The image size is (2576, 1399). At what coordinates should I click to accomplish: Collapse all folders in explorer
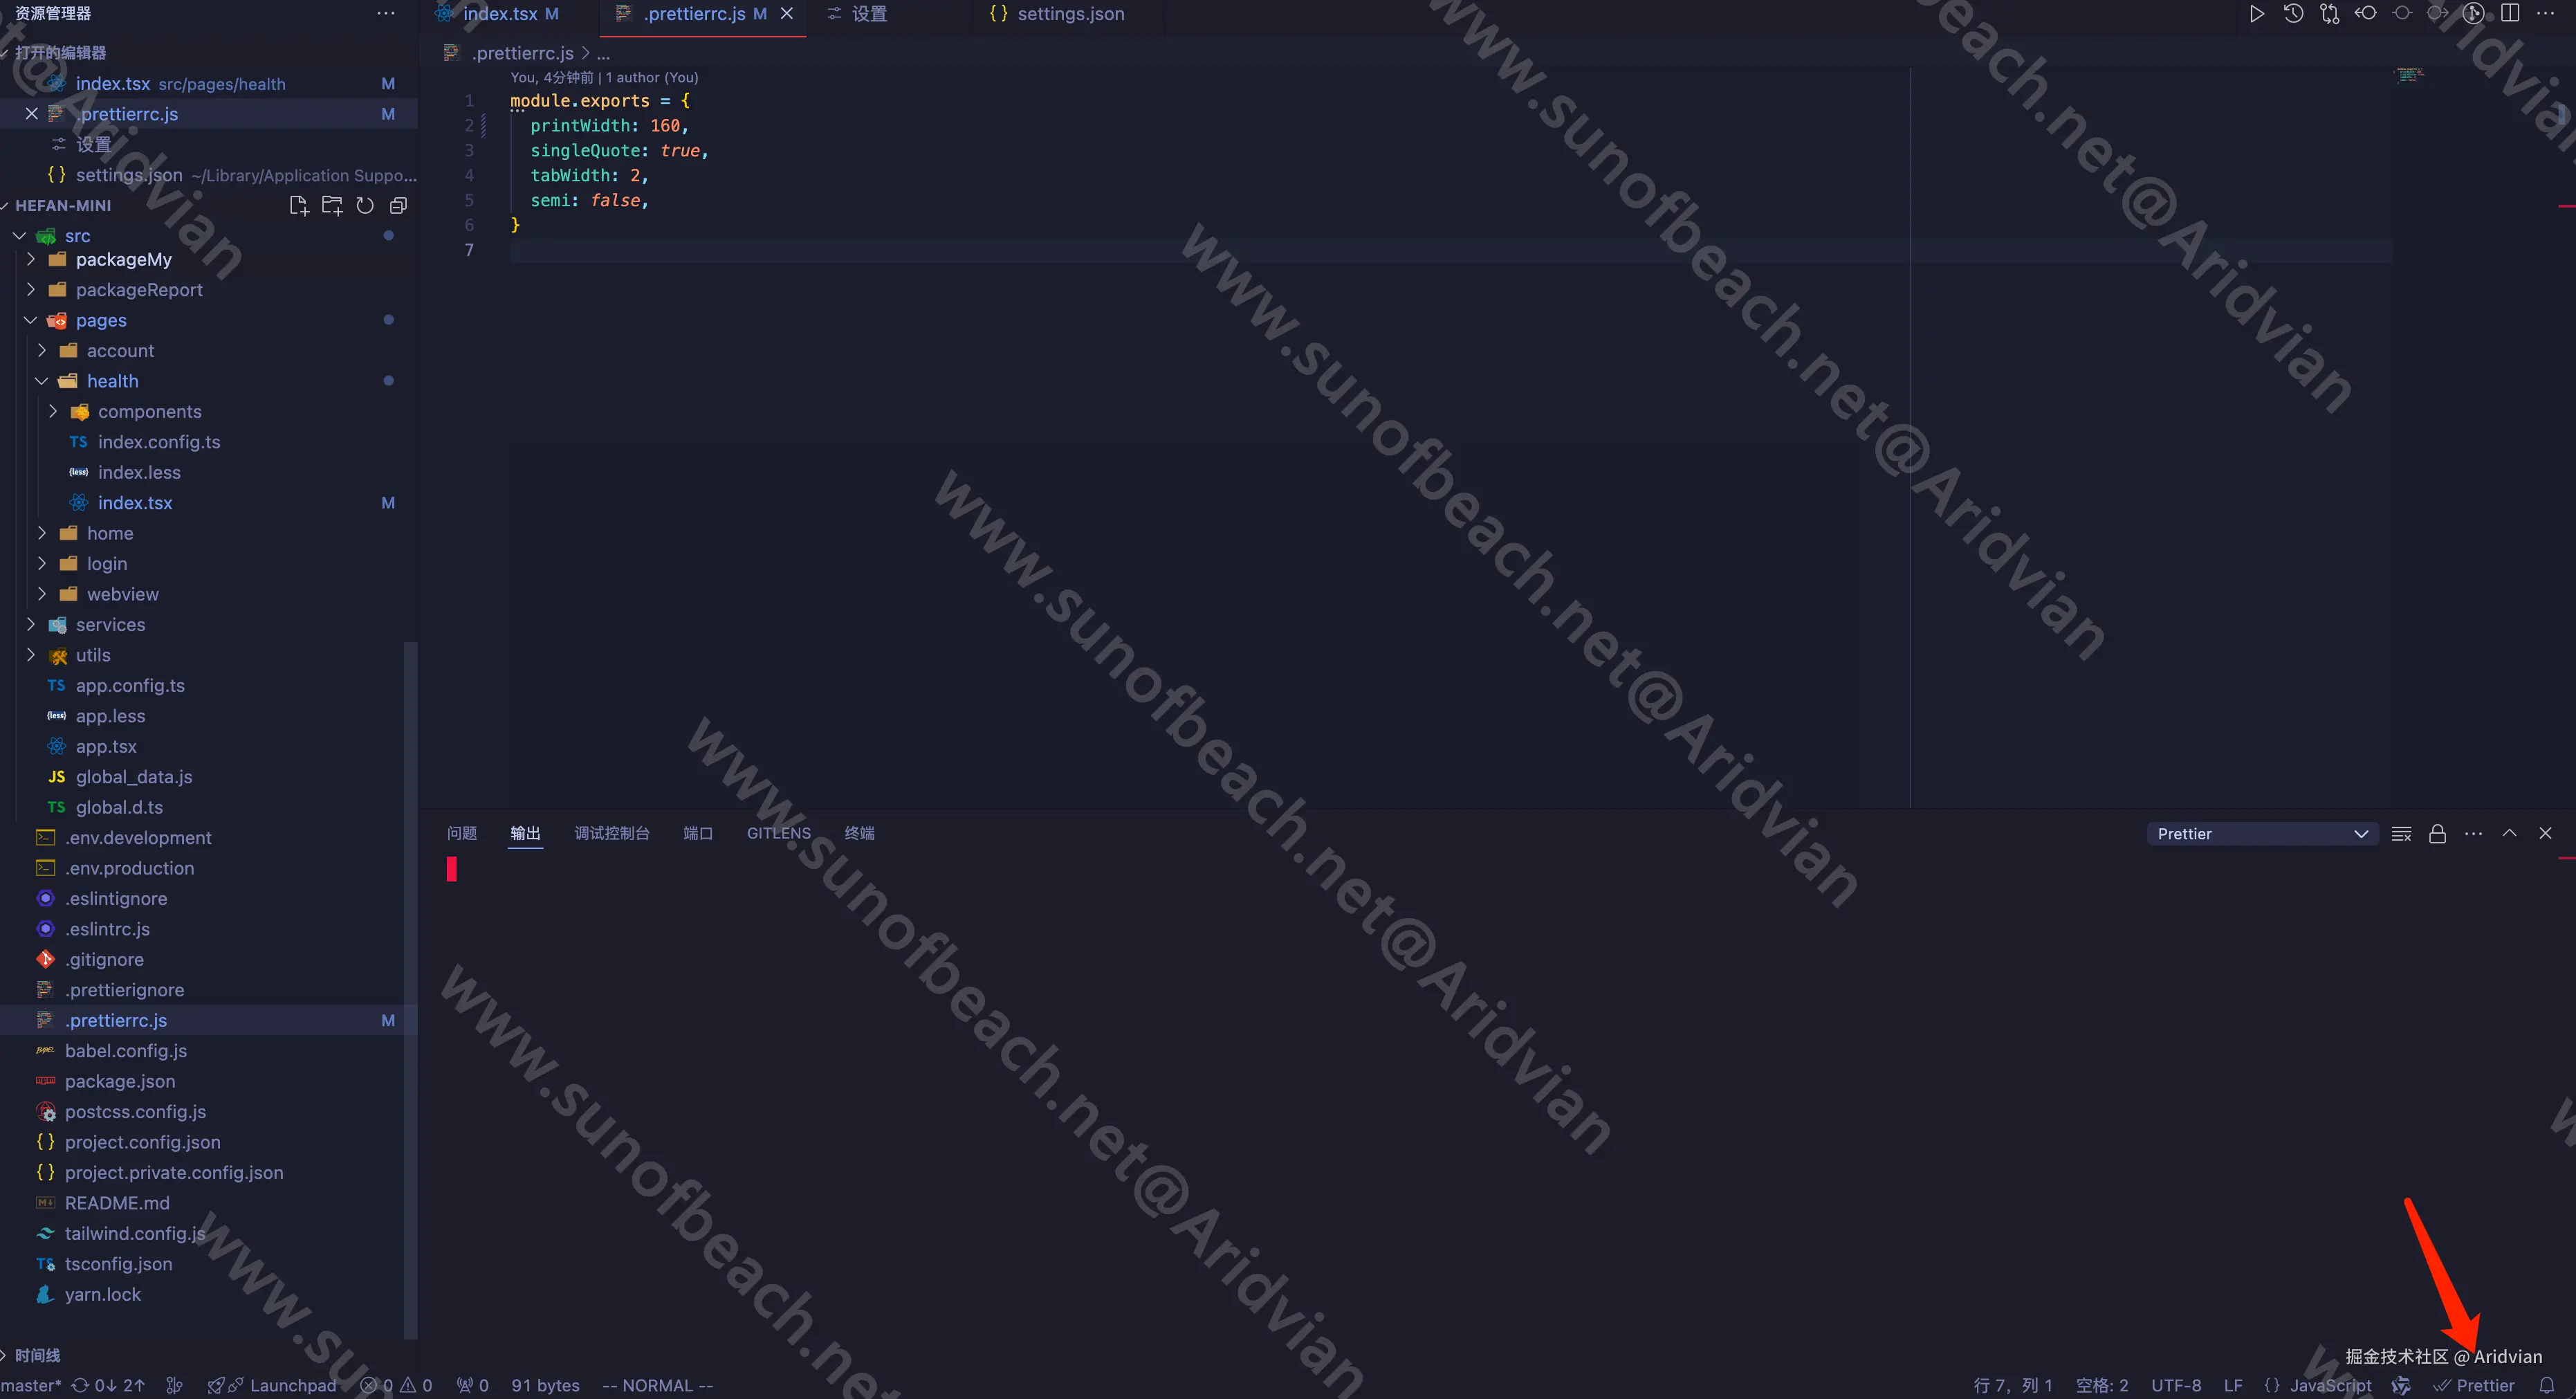pos(398,206)
